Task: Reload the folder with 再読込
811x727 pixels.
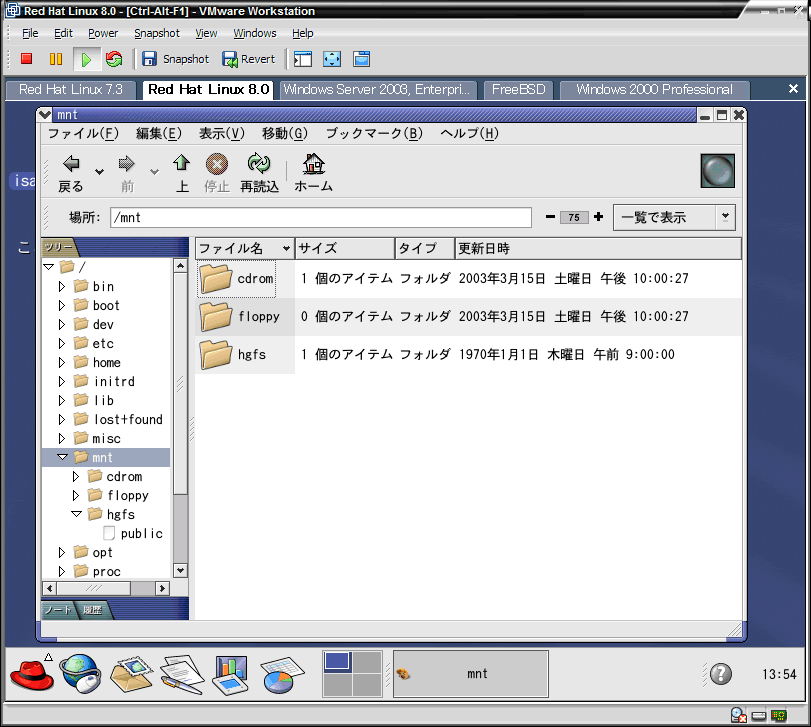Action: tap(259, 173)
